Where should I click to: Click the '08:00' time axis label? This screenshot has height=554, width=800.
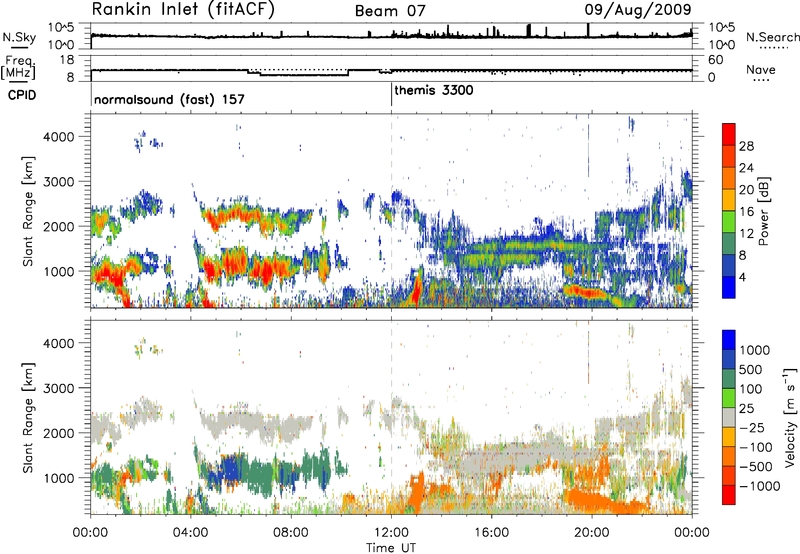click(x=291, y=533)
